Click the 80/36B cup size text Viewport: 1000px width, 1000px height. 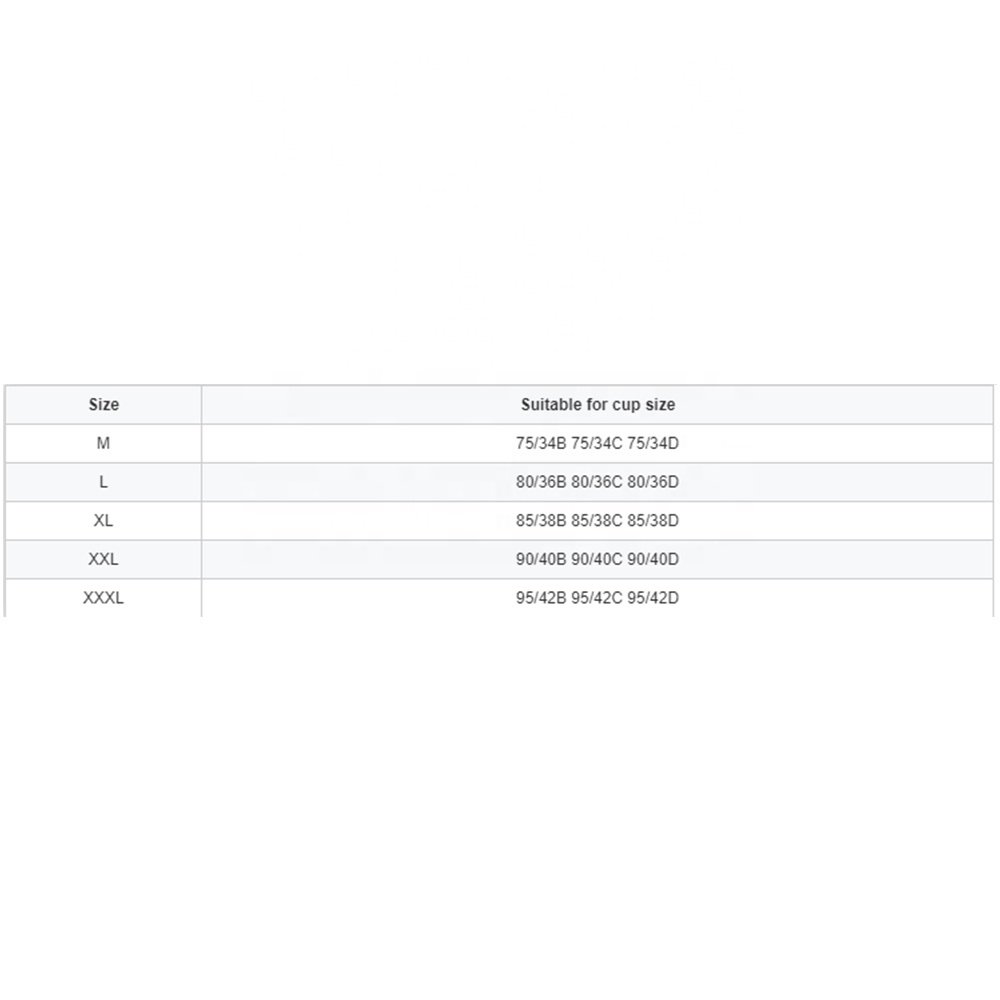[541, 482]
